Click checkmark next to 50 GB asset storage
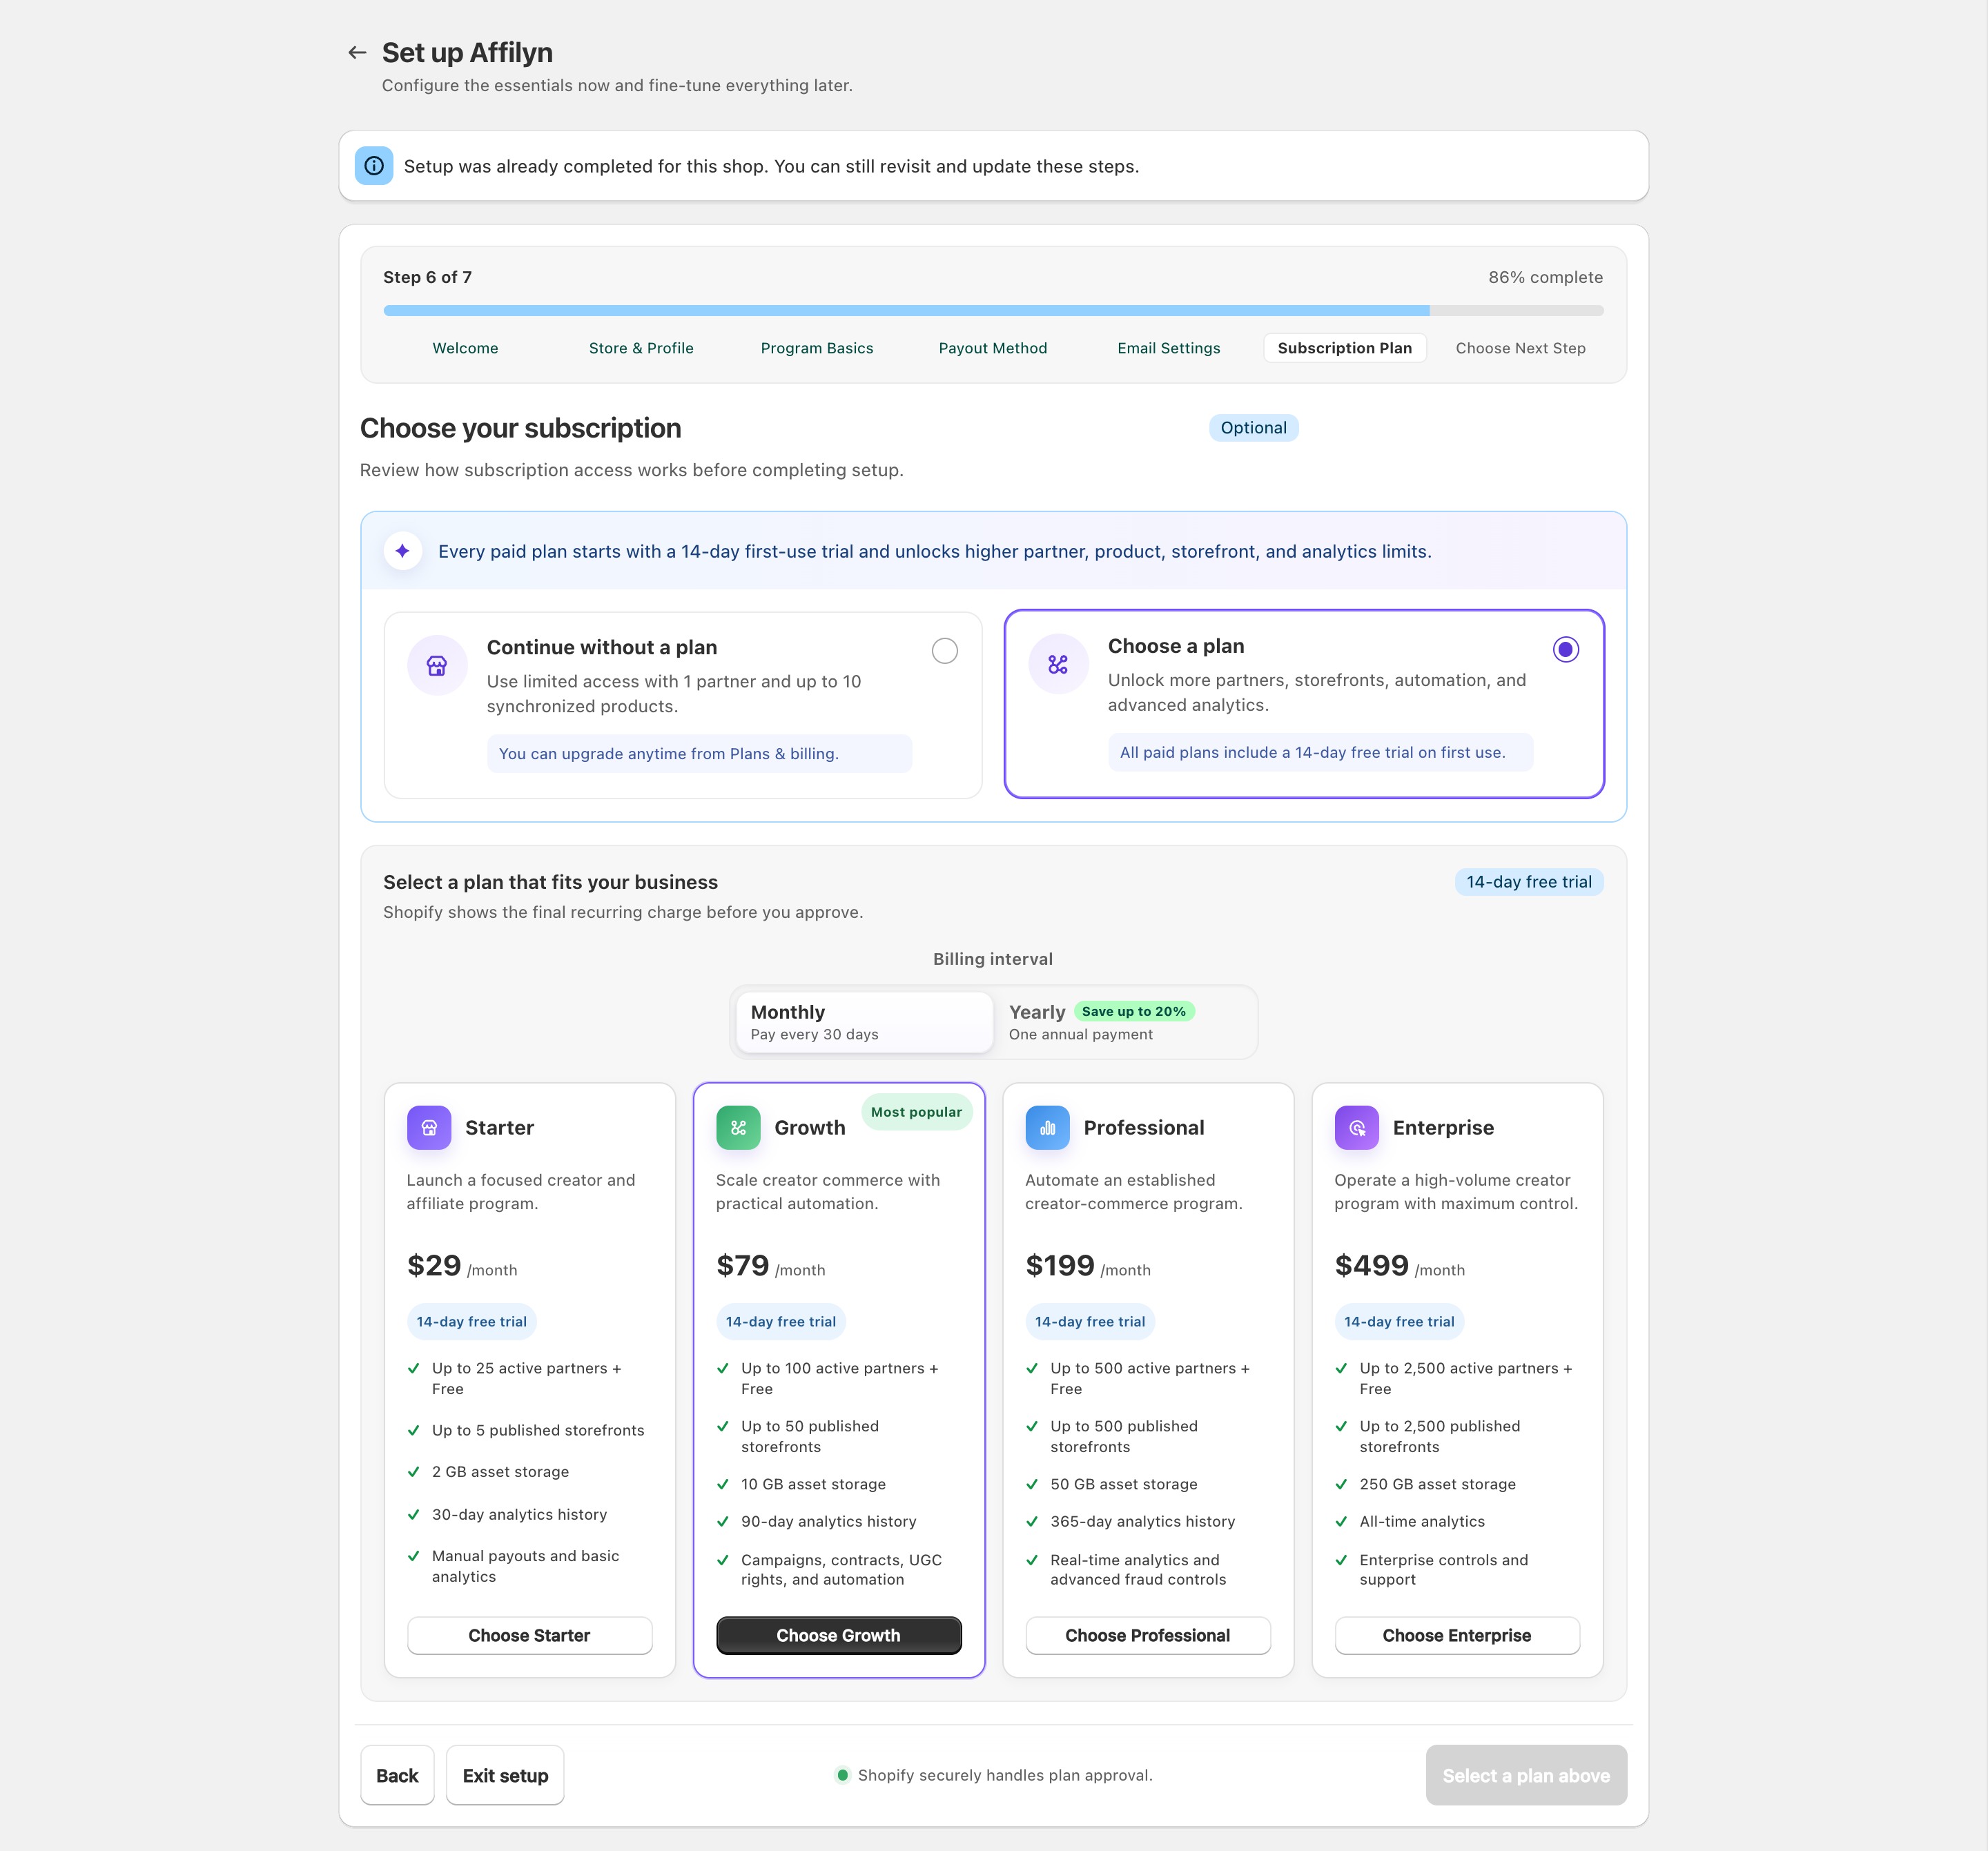The image size is (1988, 1851). tap(1032, 1484)
